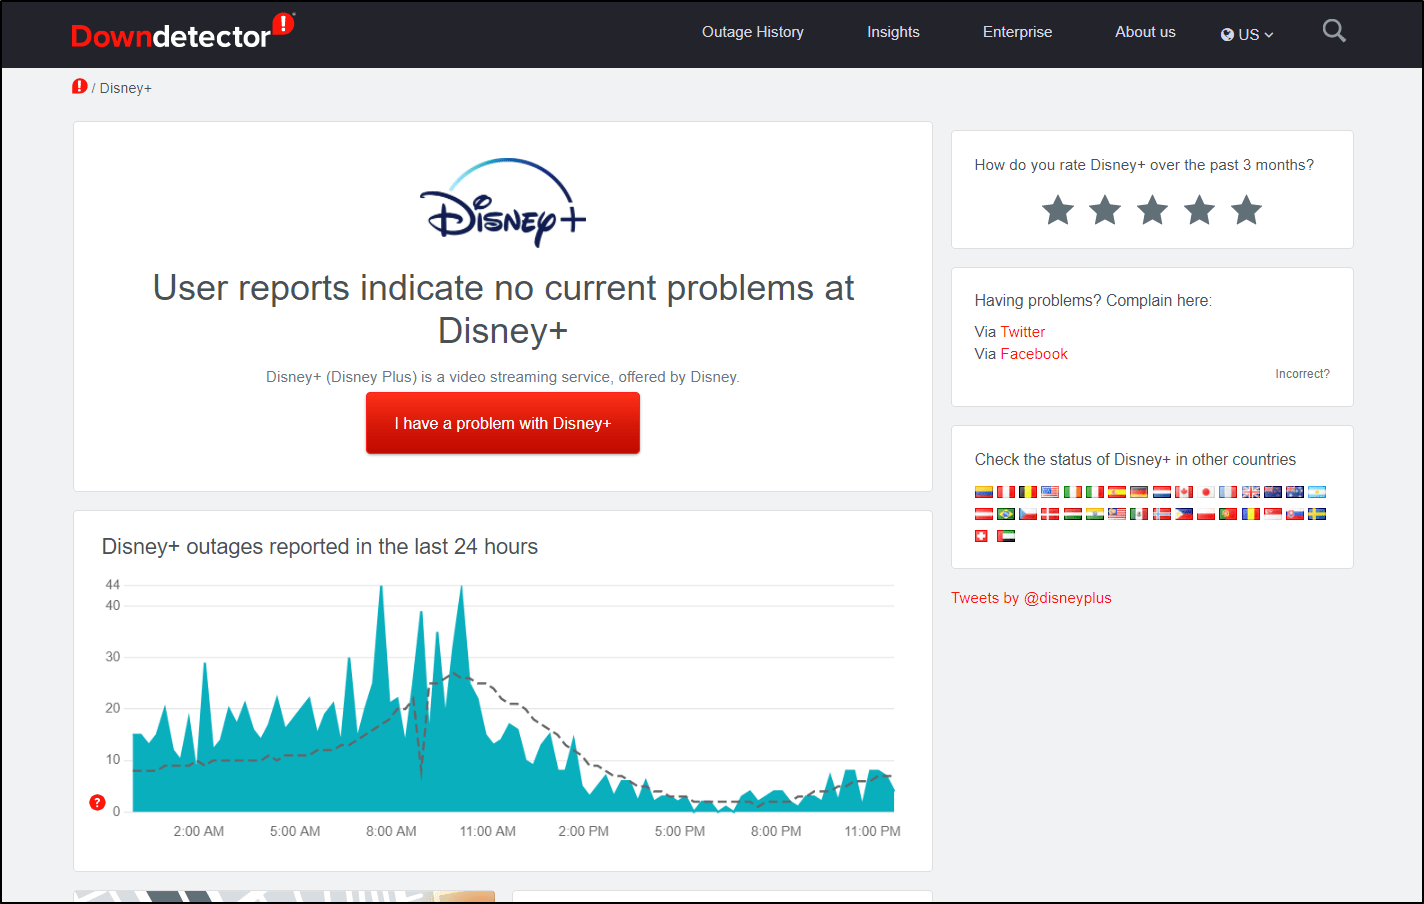The image size is (1424, 904).
Task: Select the New Zealand flag
Action: 1273,492
